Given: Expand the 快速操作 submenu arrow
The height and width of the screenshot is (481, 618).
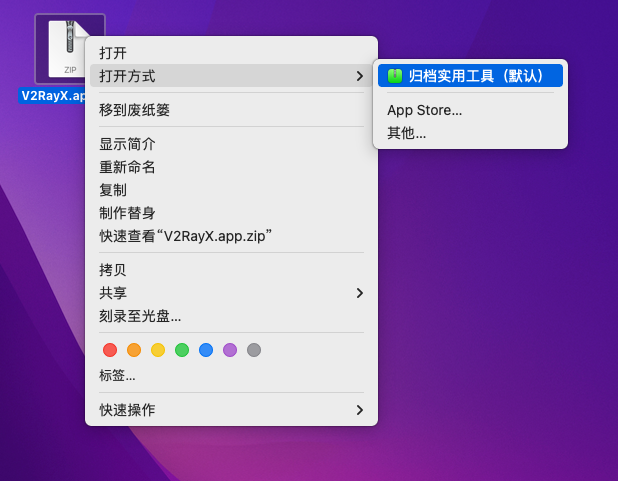Looking at the screenshot, I should coord(359,410).
